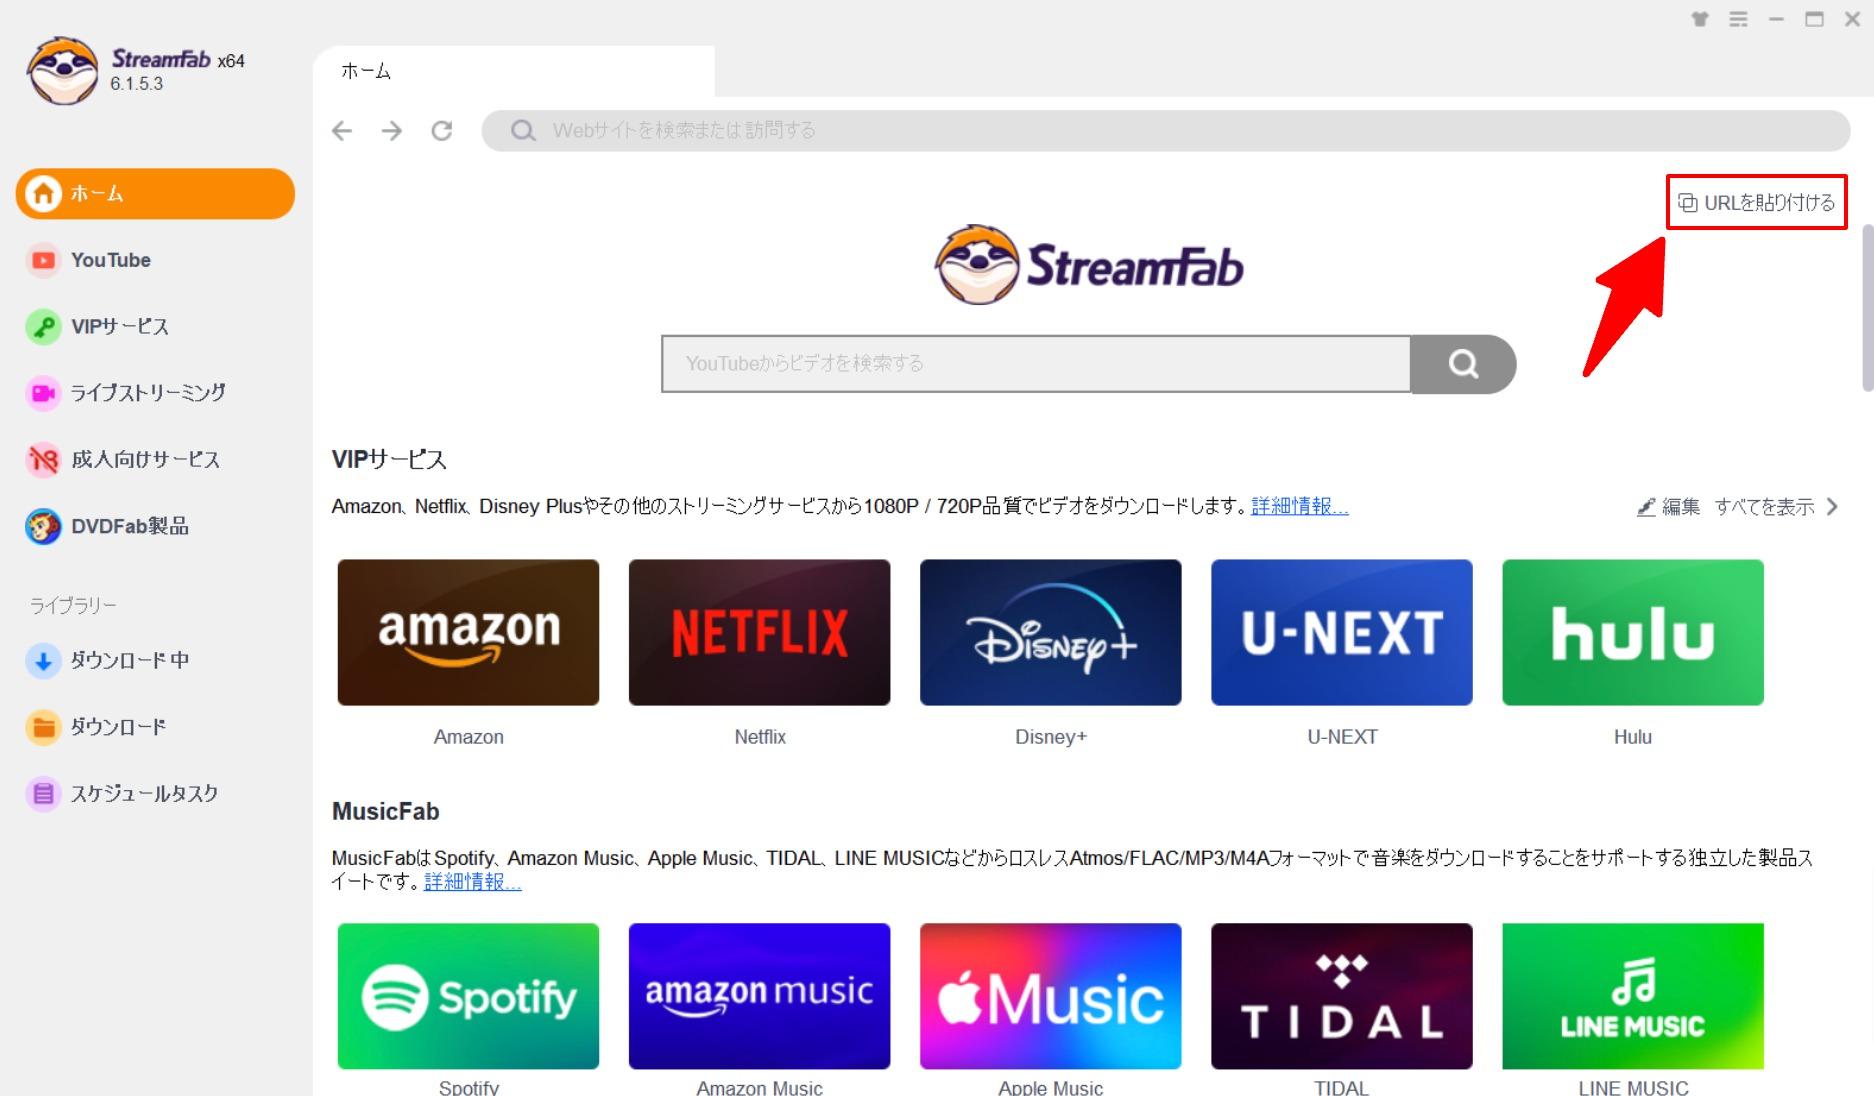Image resolution: width=1874 pixels, height=1096 pixels.
Task: Click the StreamFab sloth logo in sidebar
Action: [63, 71]
